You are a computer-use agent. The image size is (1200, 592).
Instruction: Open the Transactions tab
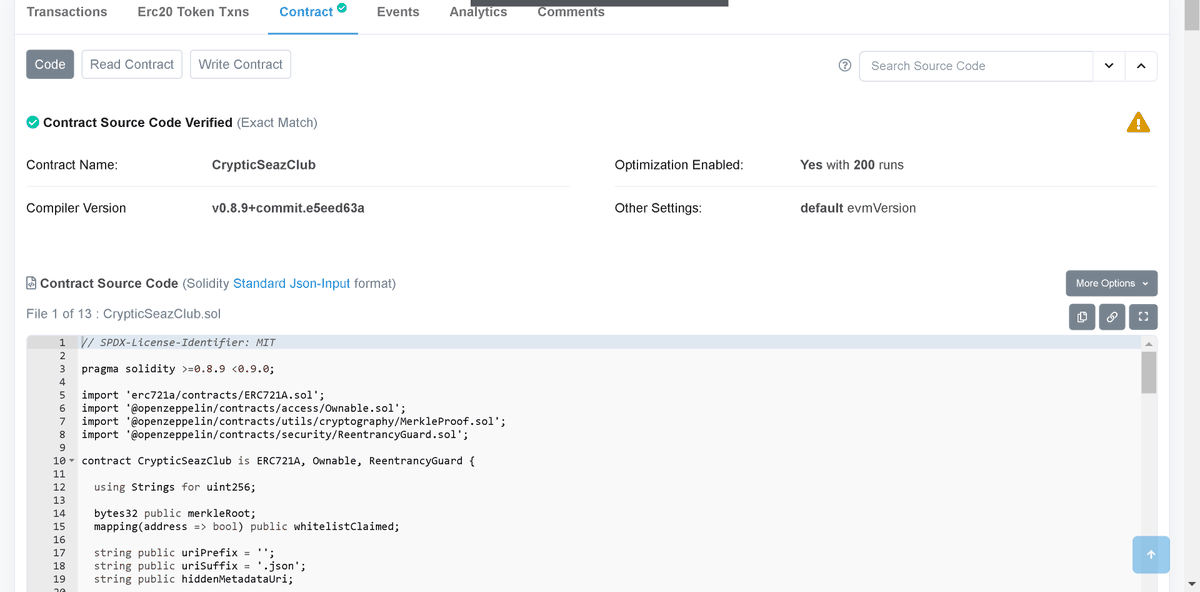(67, 12)
